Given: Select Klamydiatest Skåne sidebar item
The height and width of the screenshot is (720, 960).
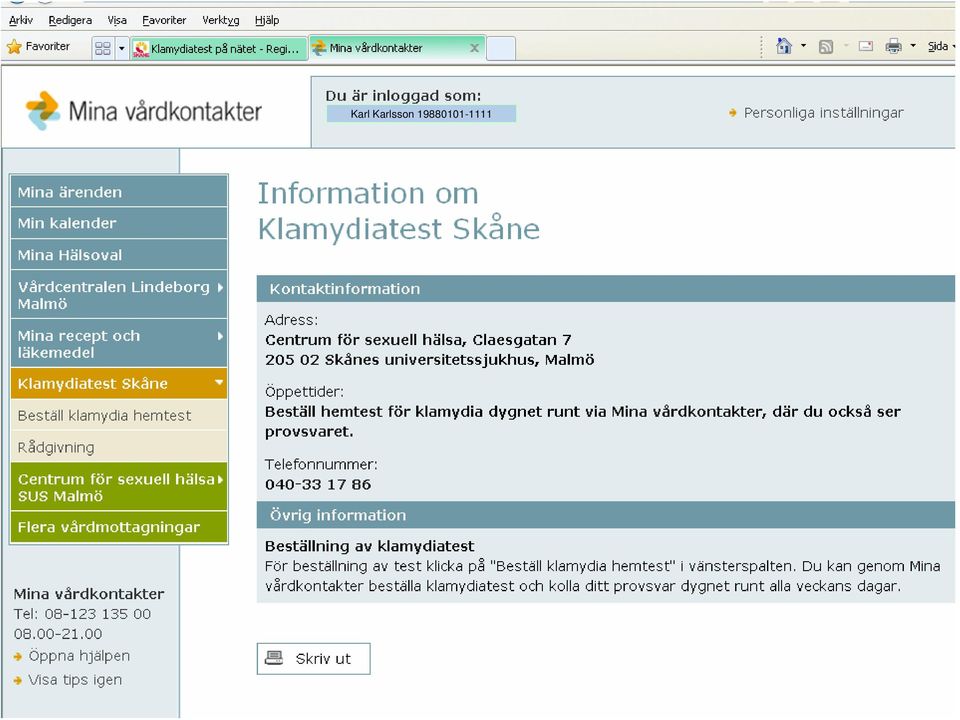Looking at the screenshot, I should coord(119,383).
